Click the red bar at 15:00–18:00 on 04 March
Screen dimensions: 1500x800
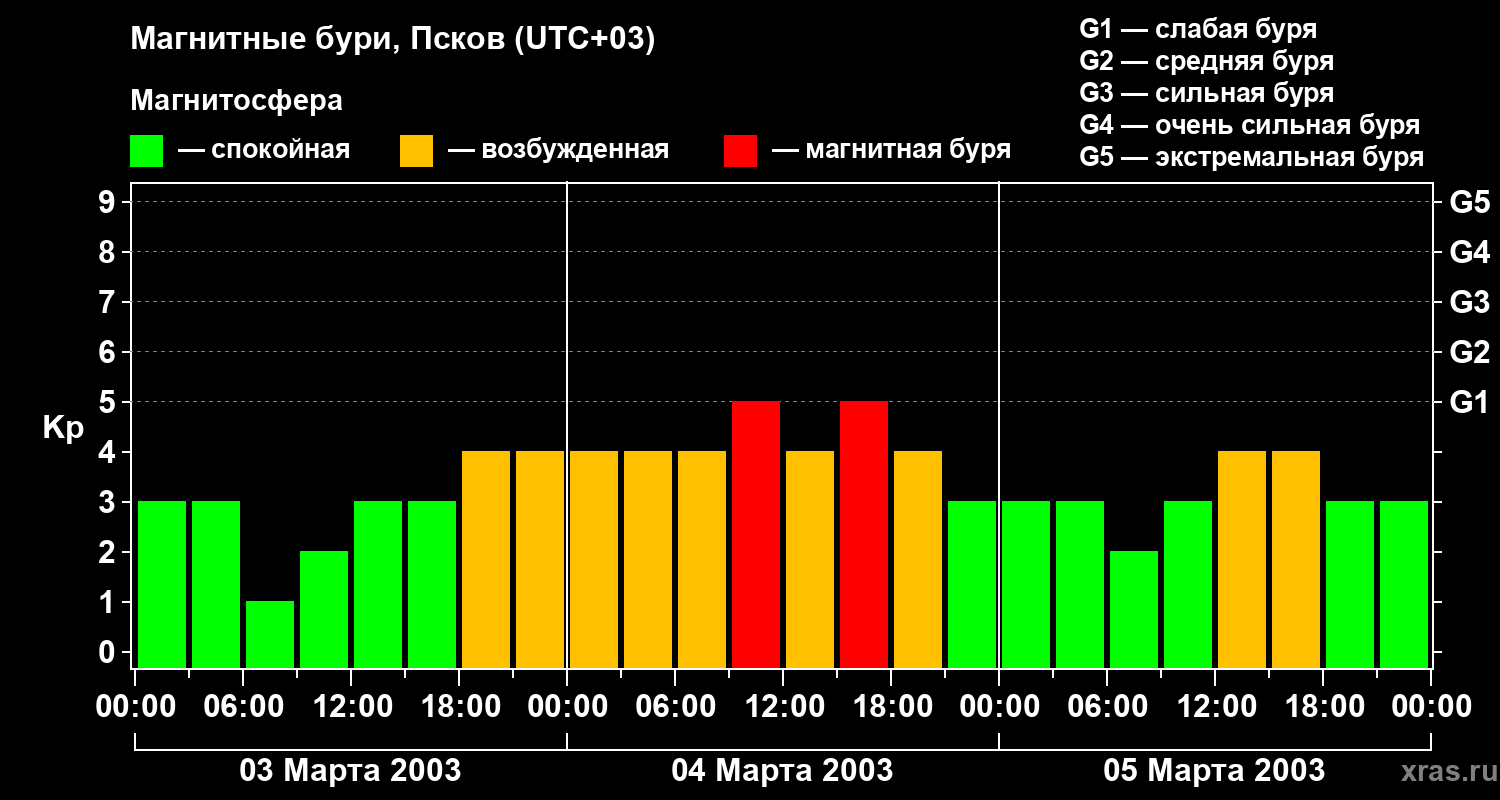(864, 534)
